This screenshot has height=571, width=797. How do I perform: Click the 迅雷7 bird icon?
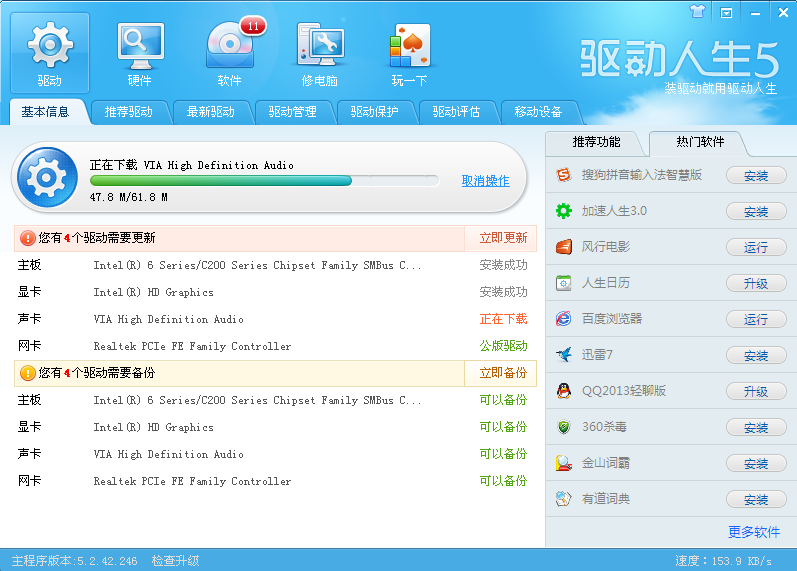(x=564, y=355)
